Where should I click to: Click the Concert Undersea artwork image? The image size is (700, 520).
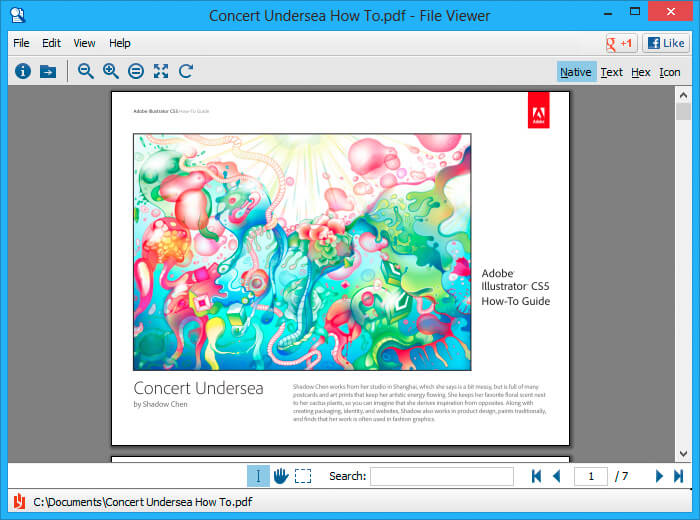(x=302, y=252)
